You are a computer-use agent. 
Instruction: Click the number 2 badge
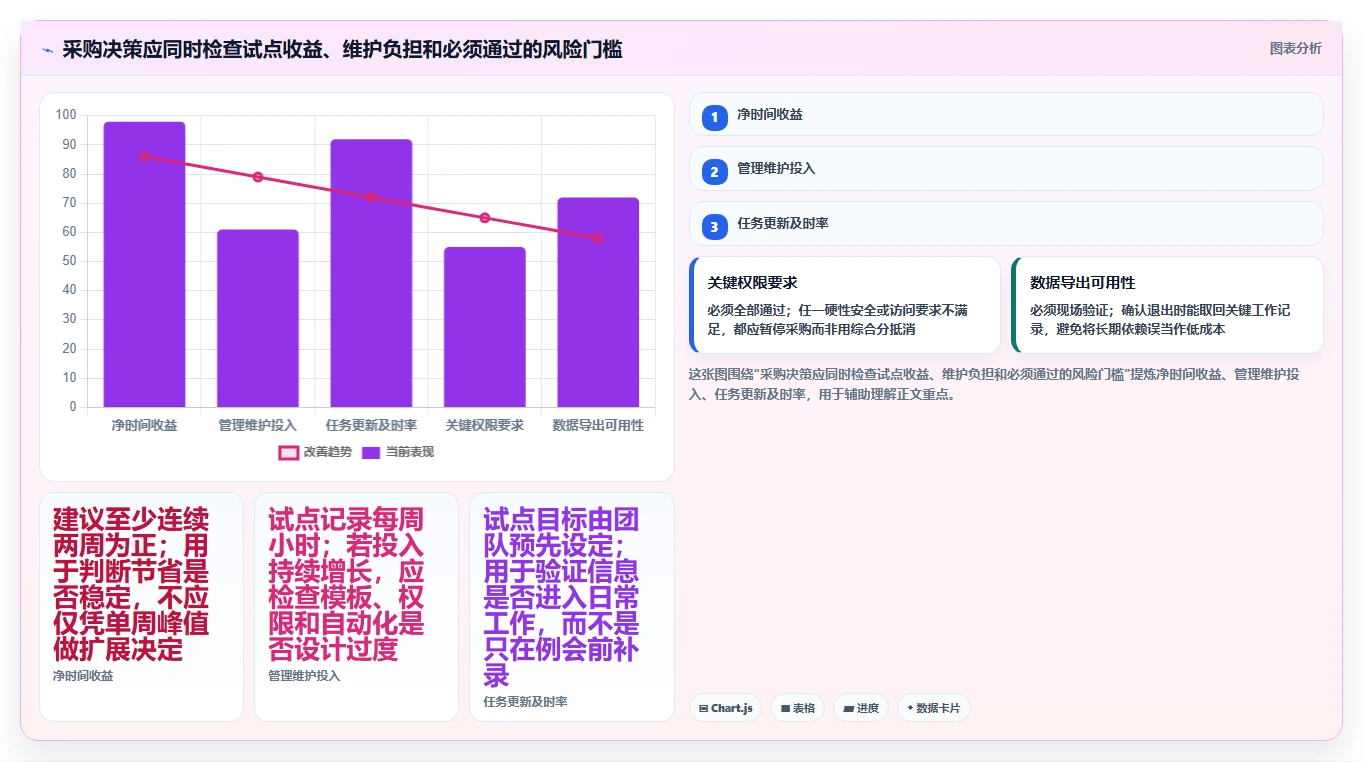[x=714, y=172]
